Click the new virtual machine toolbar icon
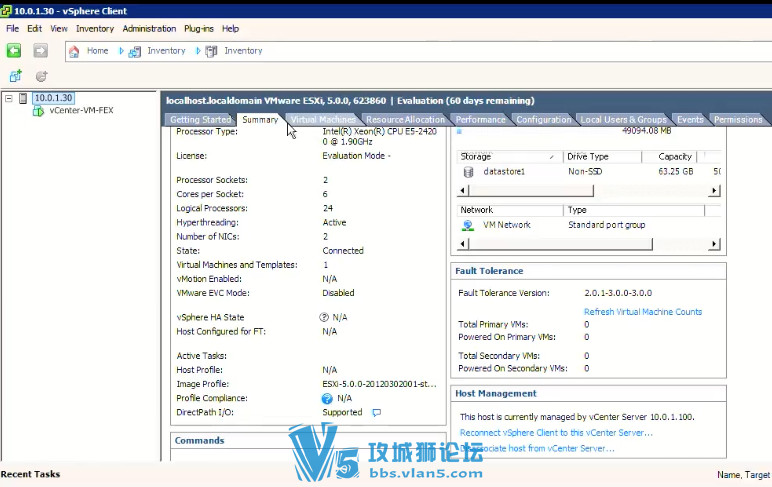The image size is (772, 487). (16, 76)
